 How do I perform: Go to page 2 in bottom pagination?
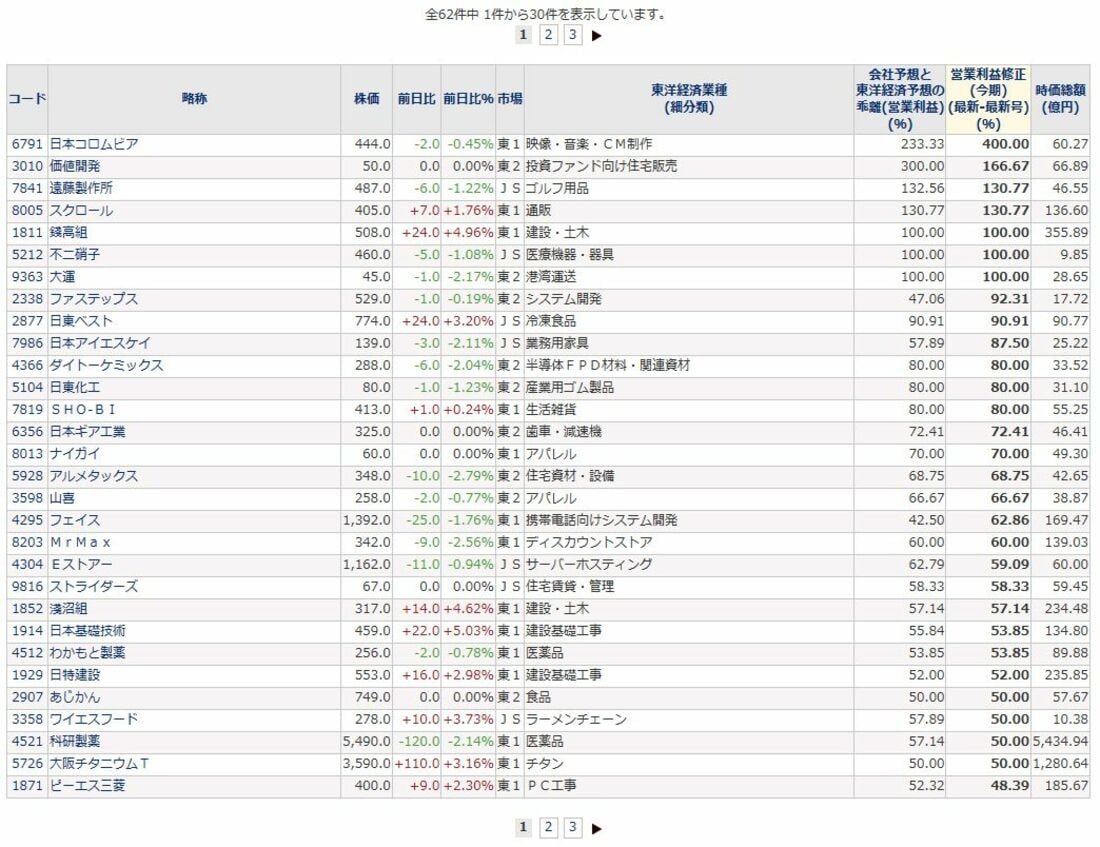coord(548,827)
